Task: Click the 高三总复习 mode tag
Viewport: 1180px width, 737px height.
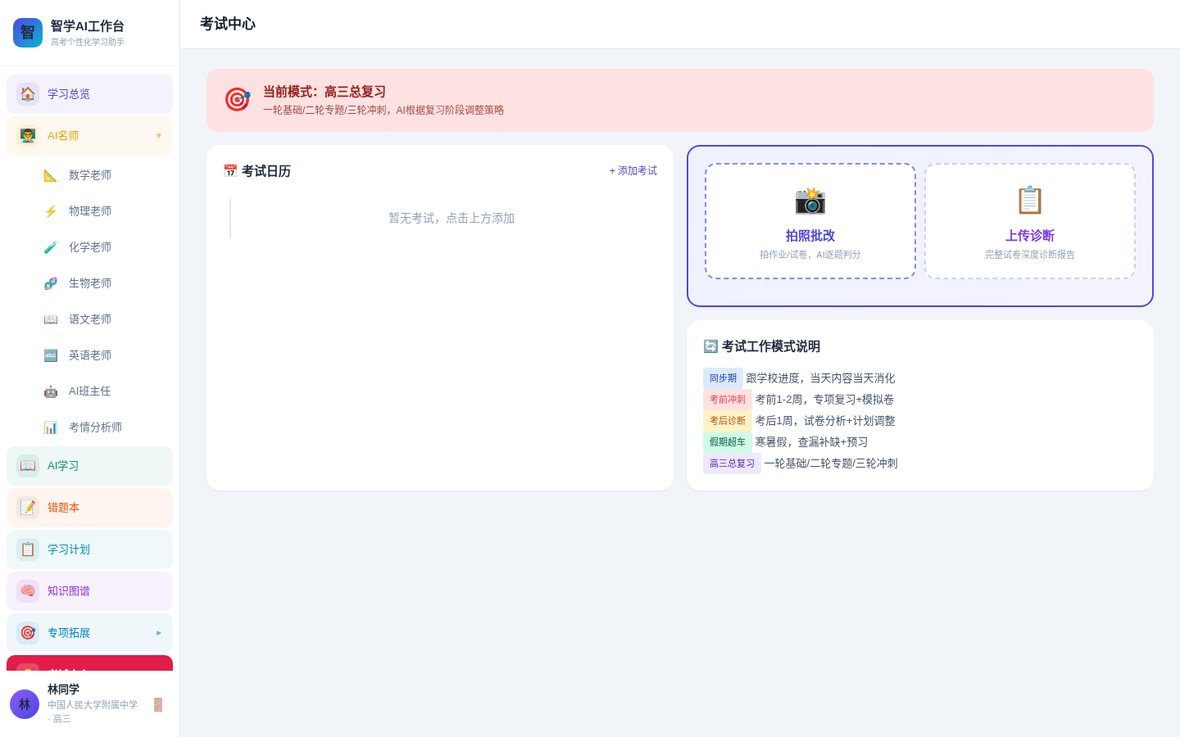Action: [731, 463]
